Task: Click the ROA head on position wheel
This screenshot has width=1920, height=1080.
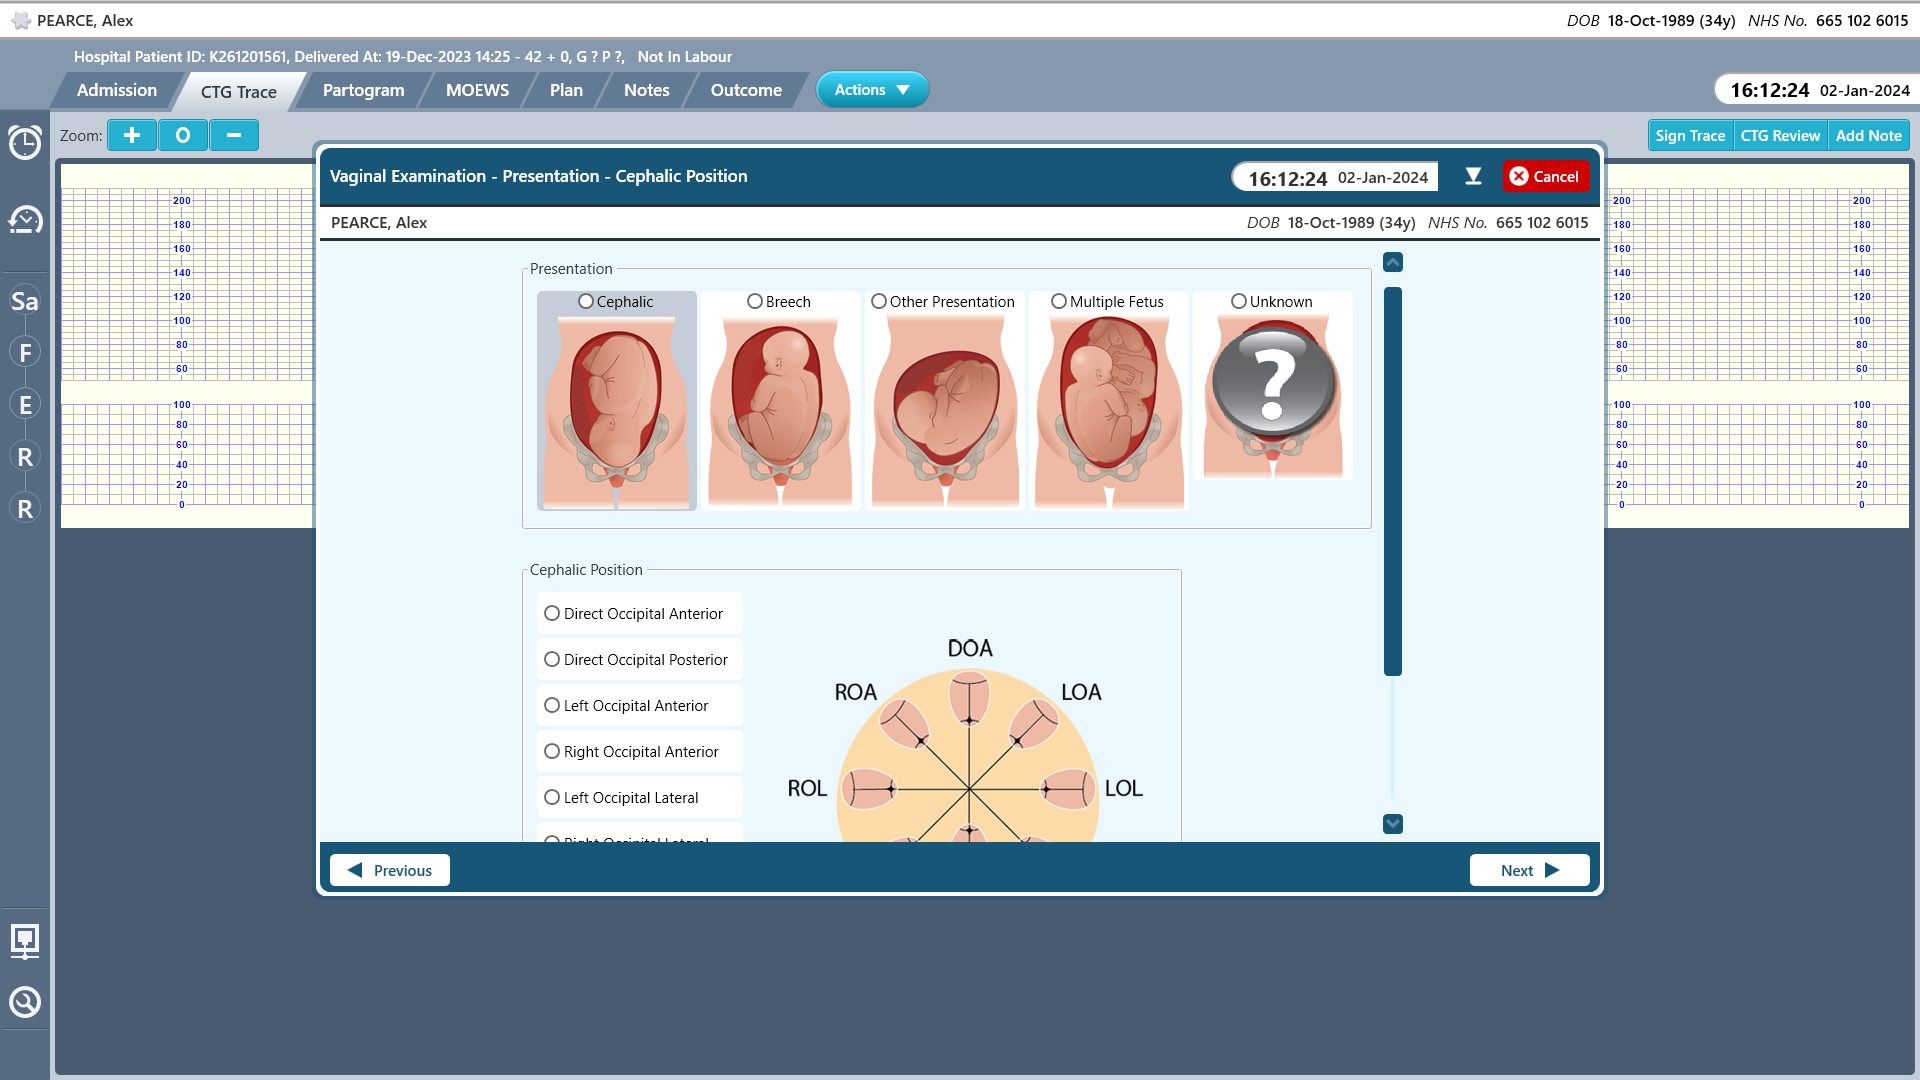Action: pyautogui.click(x=905, y=724)
